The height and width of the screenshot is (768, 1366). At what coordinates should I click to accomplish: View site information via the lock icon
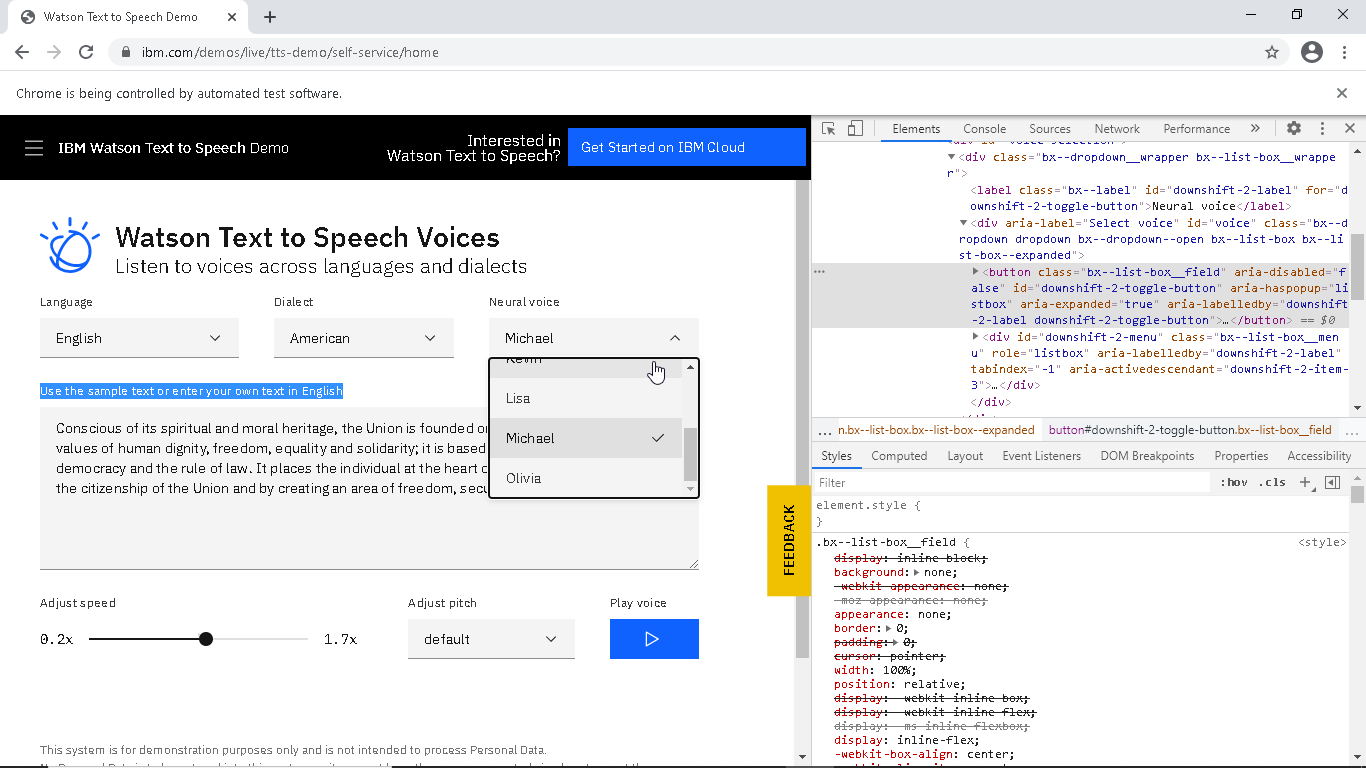coord(126,52)
